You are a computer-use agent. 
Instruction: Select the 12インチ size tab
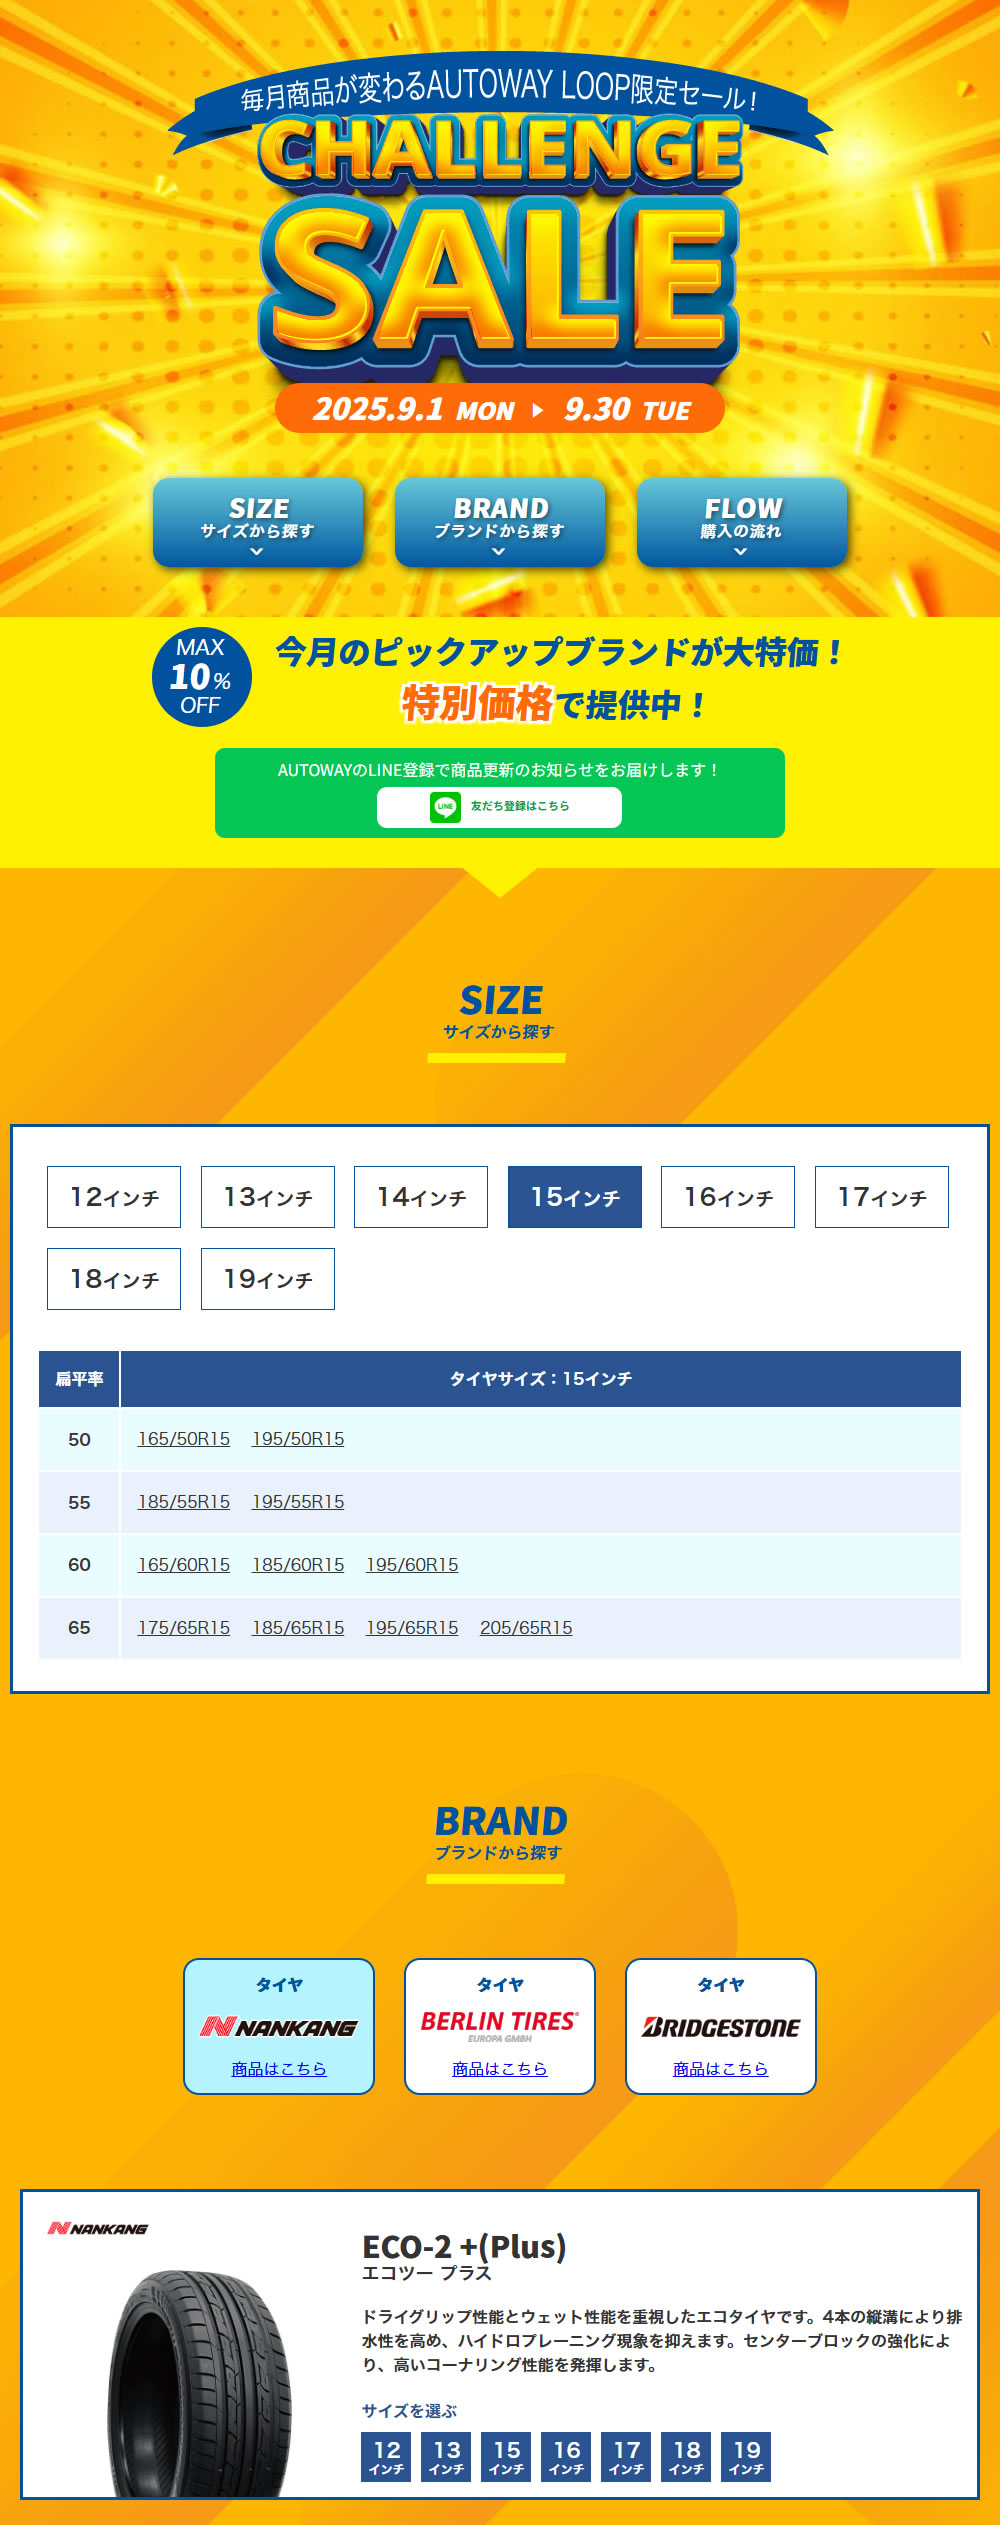click(x=114, y=1197)
